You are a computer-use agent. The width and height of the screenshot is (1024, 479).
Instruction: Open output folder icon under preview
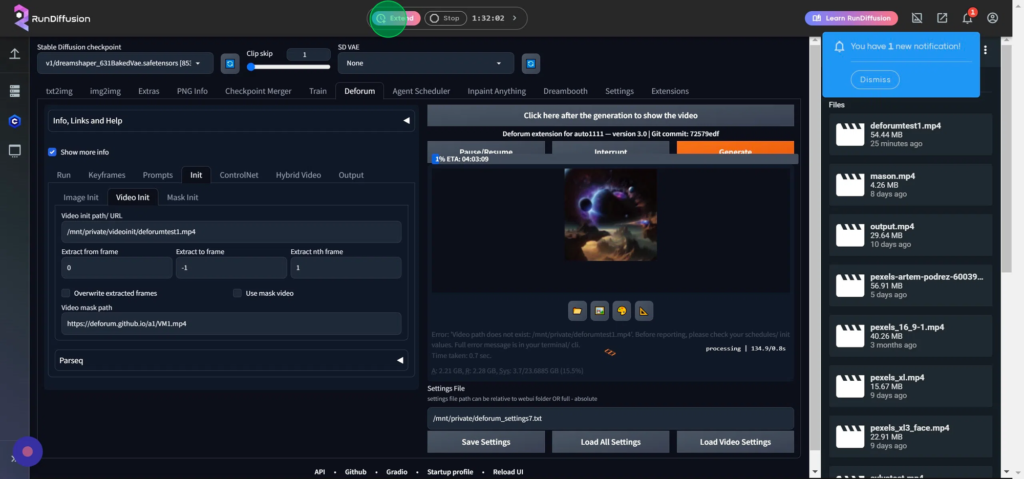tap(577, 311)
